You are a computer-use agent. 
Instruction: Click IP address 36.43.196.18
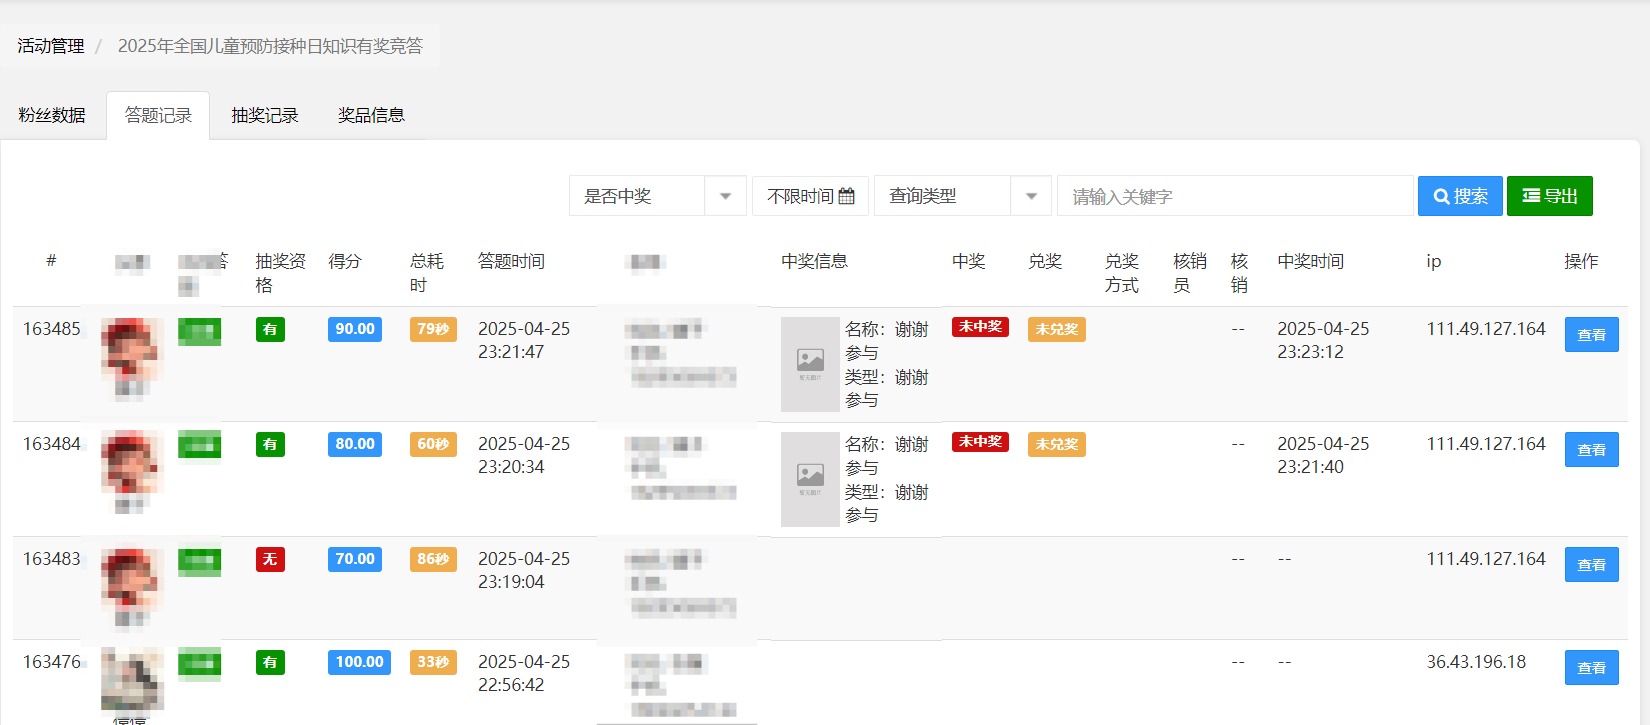[1476, 662]
